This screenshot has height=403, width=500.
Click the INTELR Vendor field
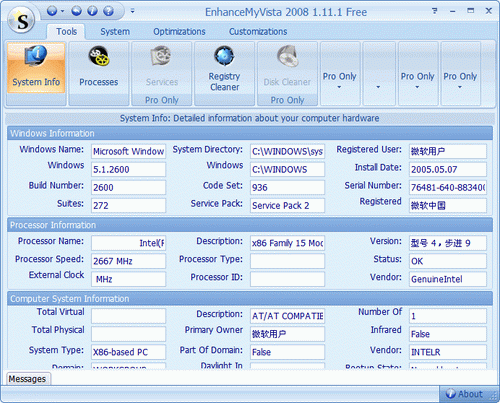pos(448,352)
